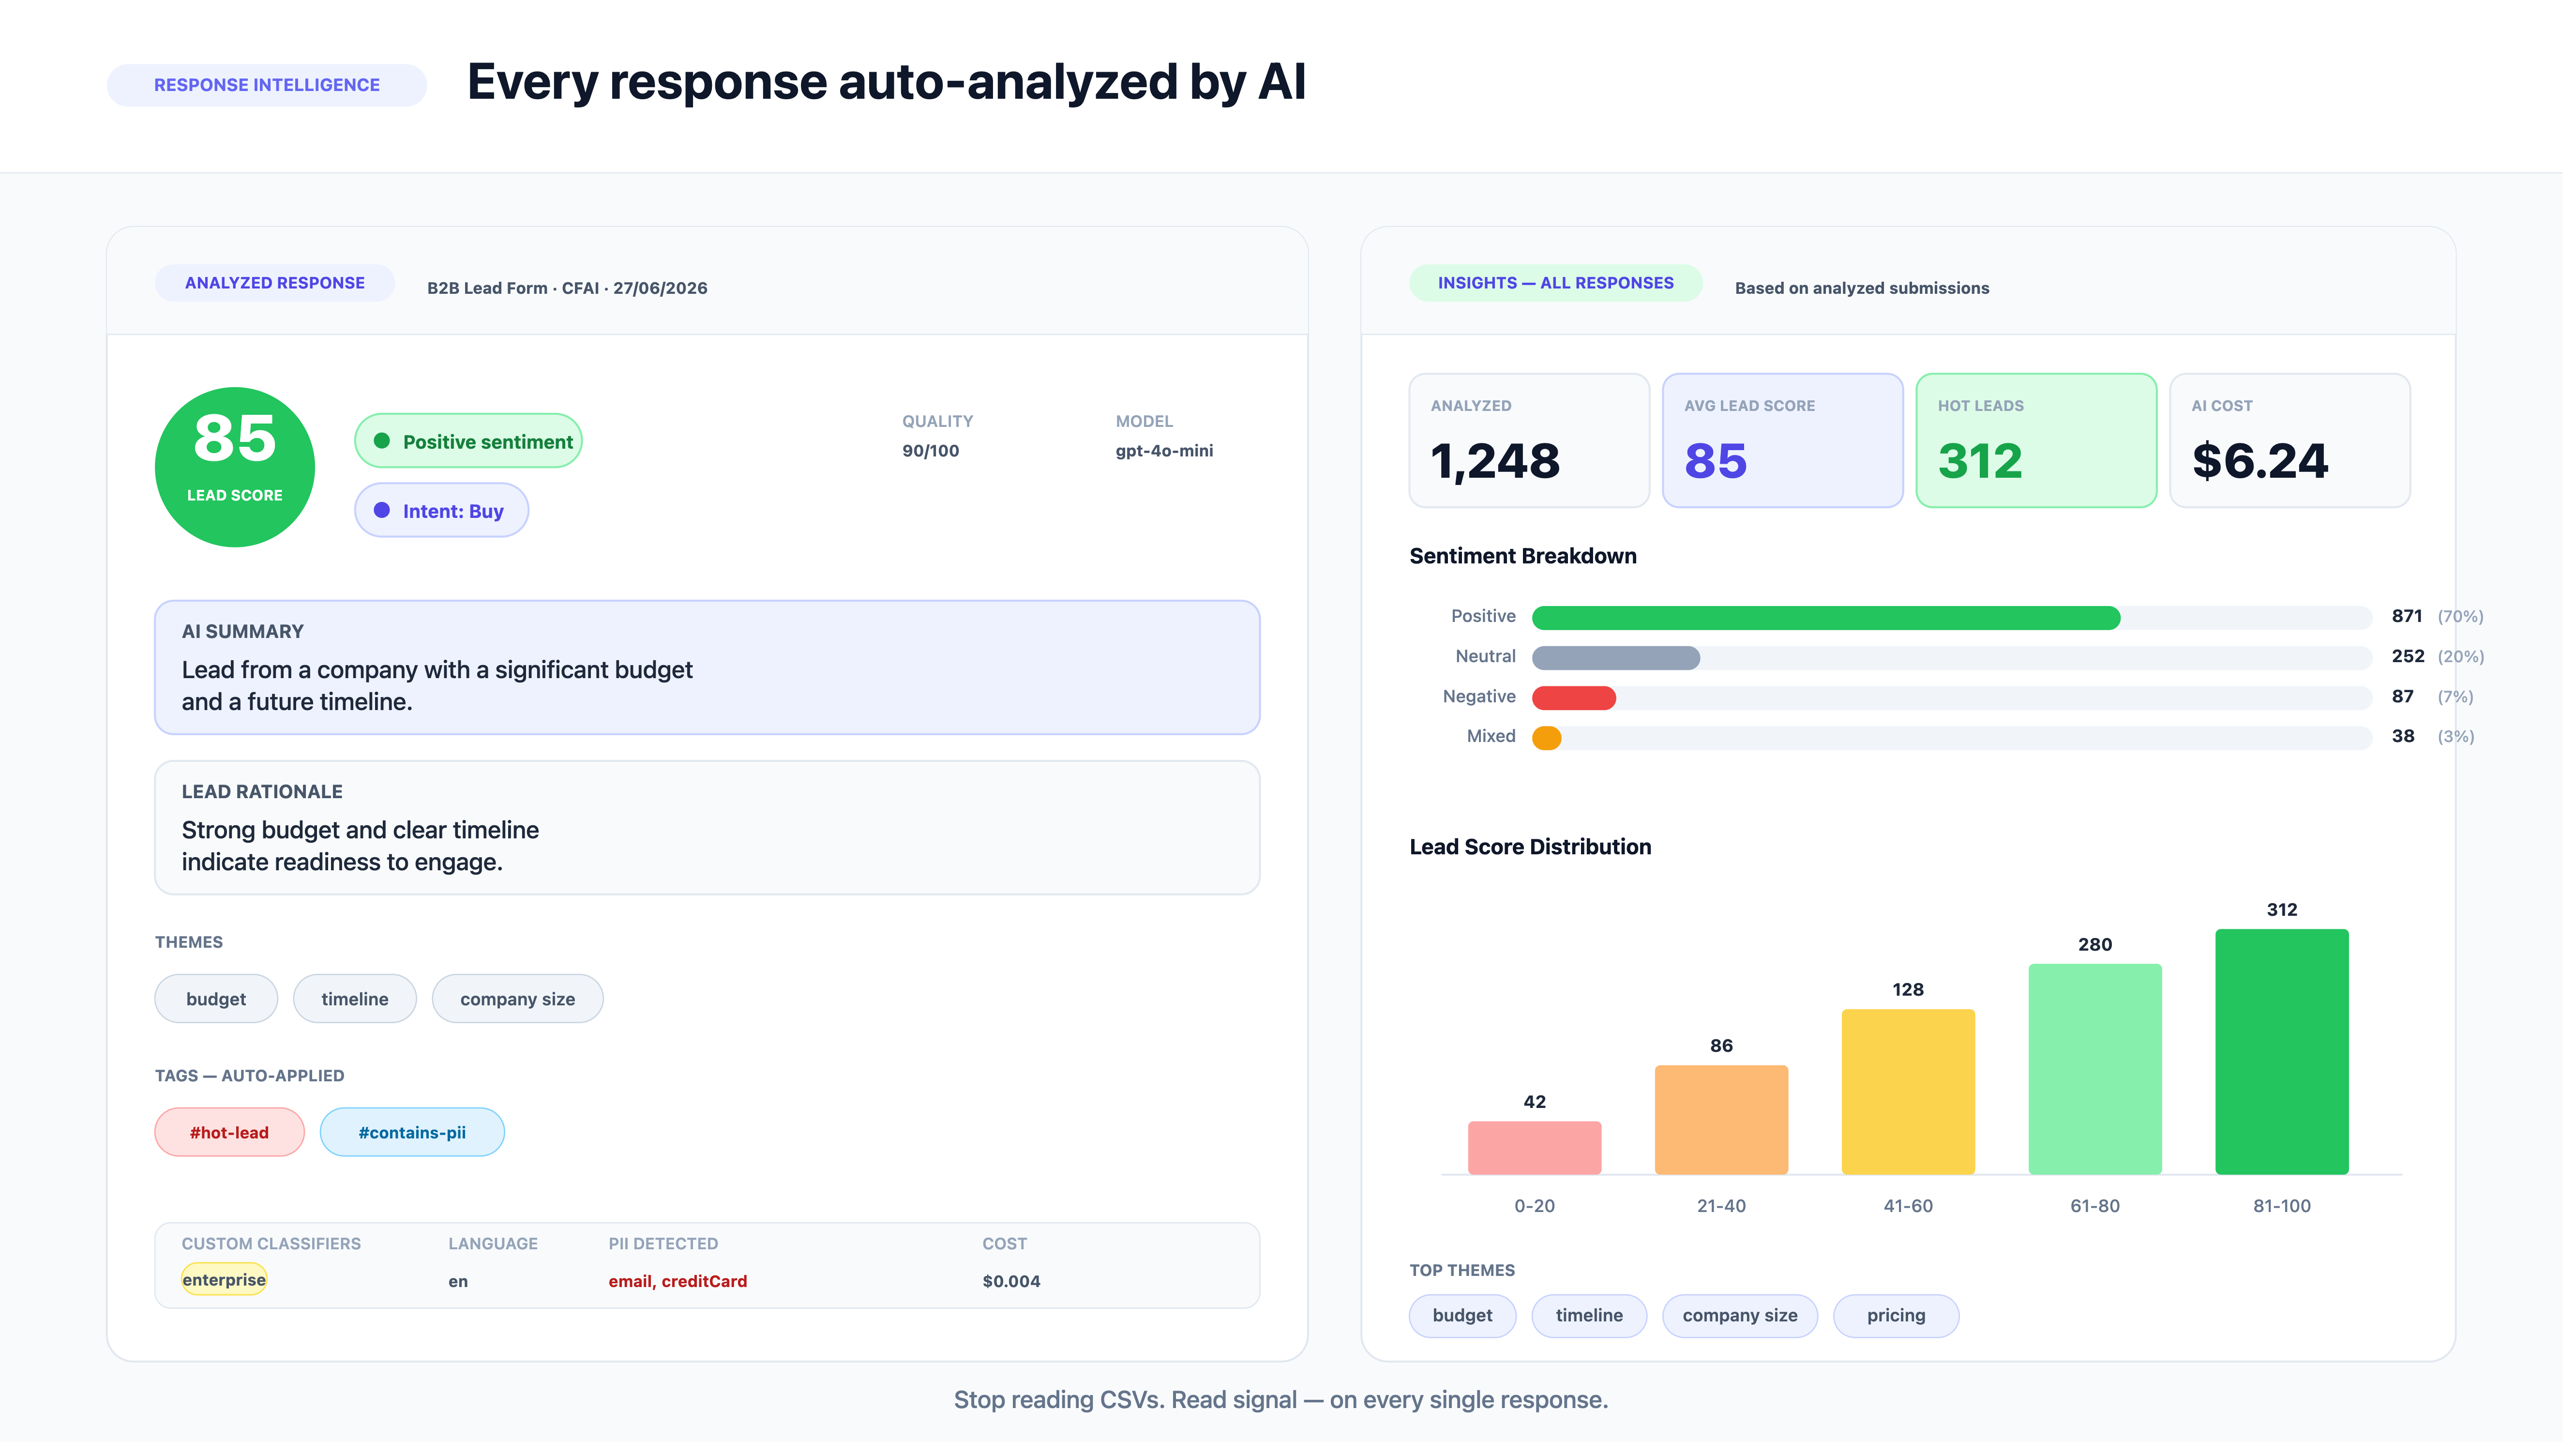The width and height of the screenshot is (2576, 1455).
Task: Click the model name gpt-4o-mini
Action: tap(1171, 453)
